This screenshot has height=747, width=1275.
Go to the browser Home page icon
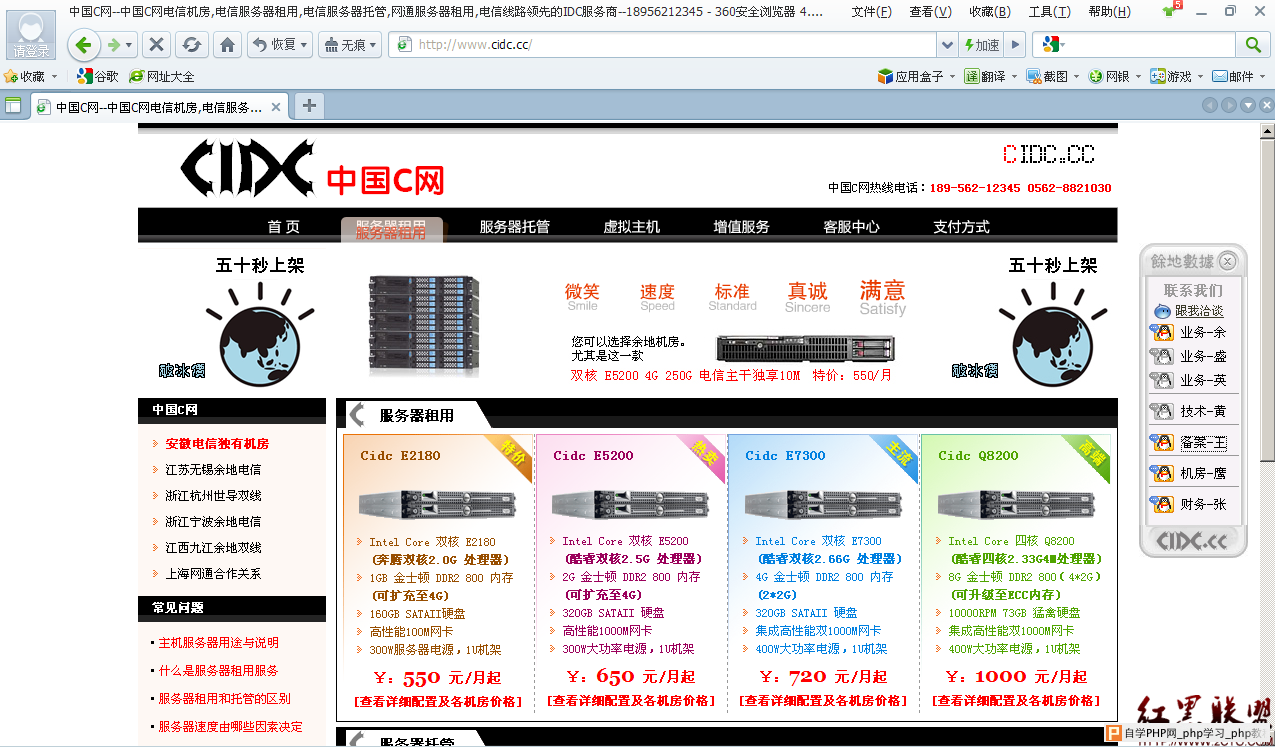coord(227,45)
